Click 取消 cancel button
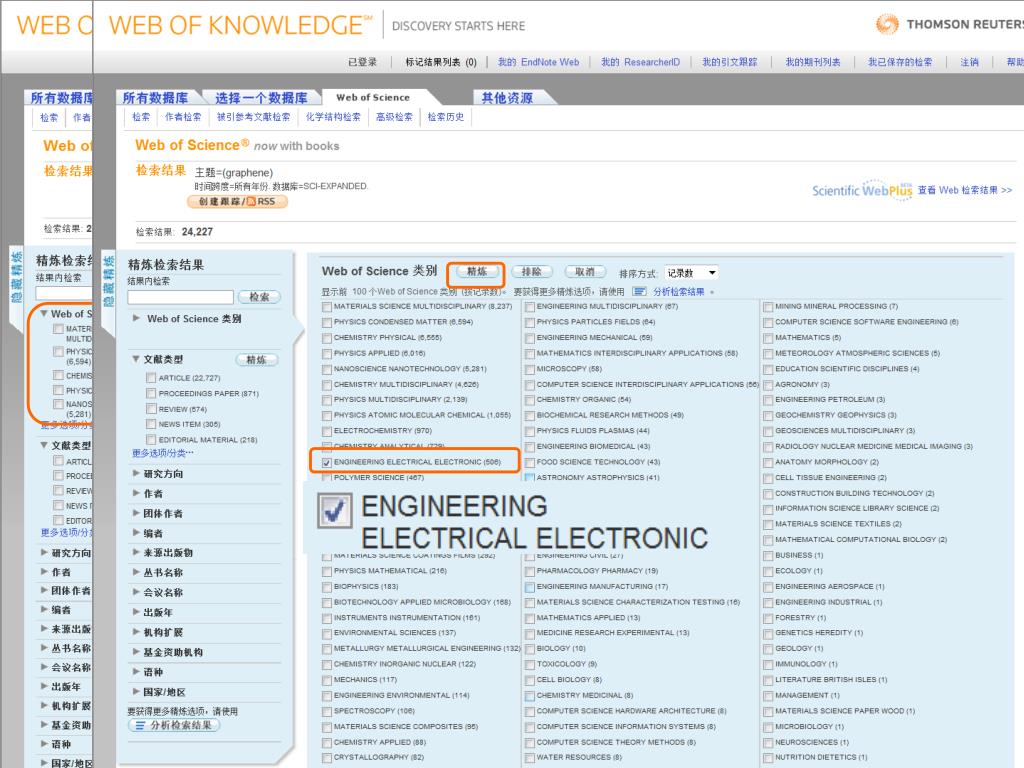This screenshot has height=768, width=1024. (x=584, y=272)
